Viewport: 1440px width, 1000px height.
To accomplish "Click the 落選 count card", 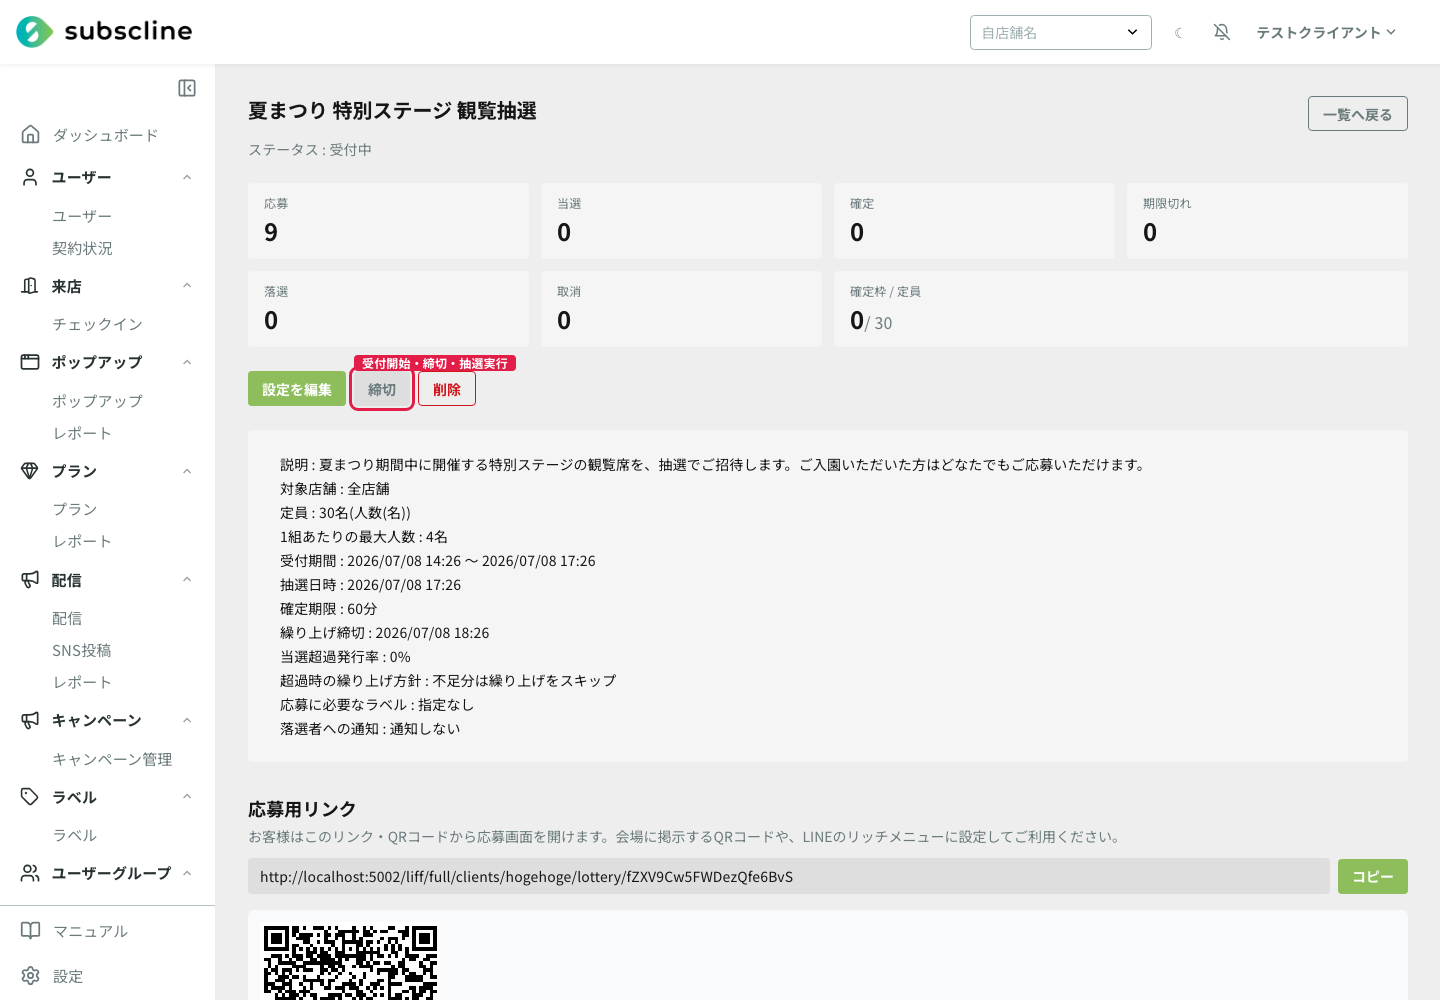I will click(388, 309).
